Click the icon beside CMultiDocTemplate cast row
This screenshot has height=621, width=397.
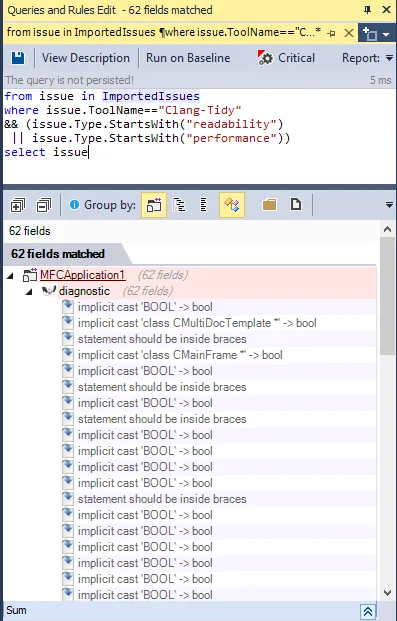68,323
